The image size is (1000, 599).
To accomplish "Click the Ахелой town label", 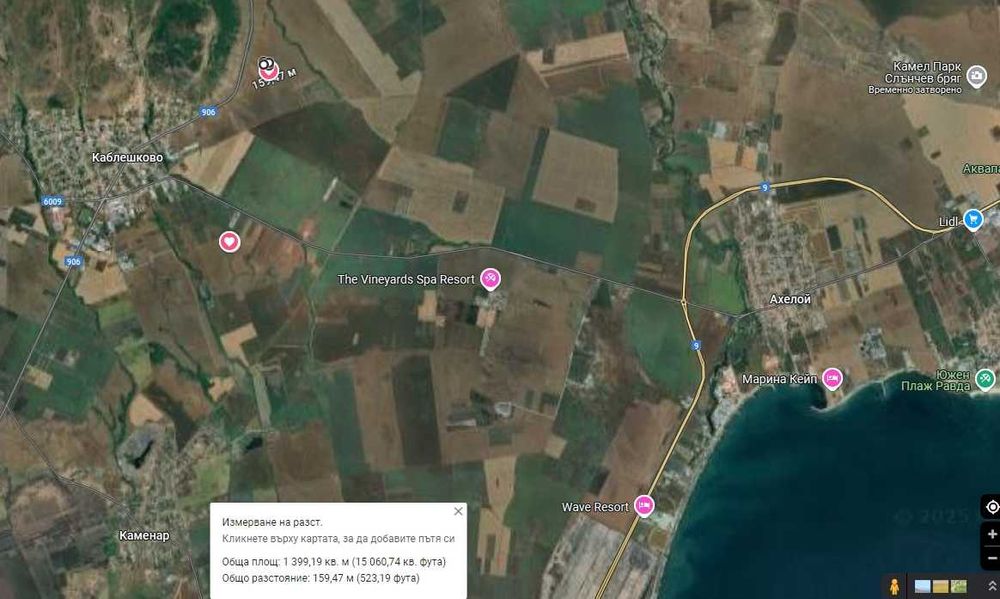I will [x=790, y=299].
